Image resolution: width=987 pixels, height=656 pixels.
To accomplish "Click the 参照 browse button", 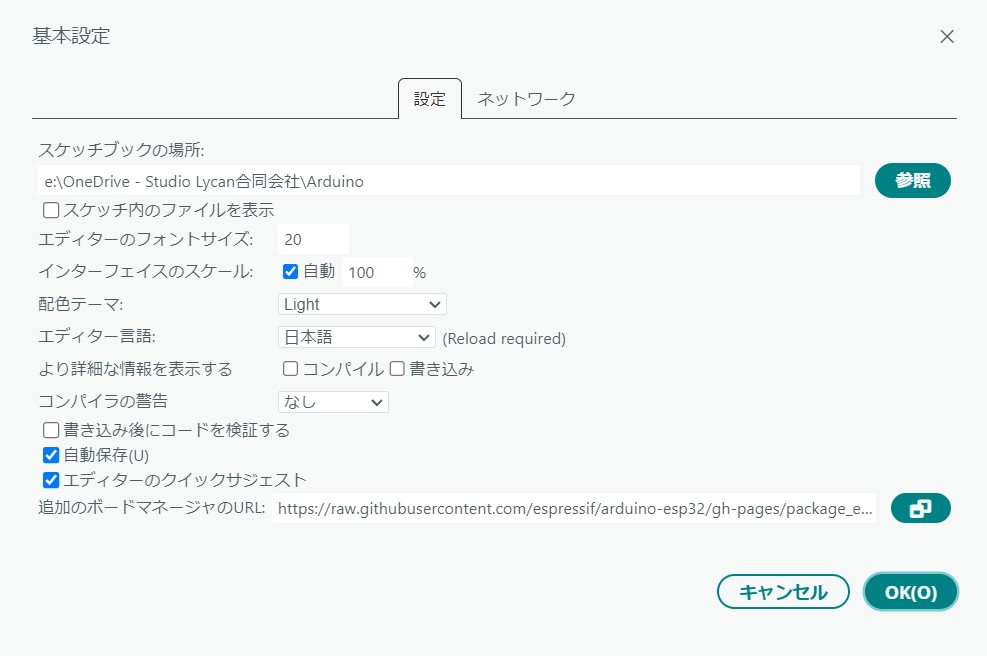I will (x=912, y=180).
